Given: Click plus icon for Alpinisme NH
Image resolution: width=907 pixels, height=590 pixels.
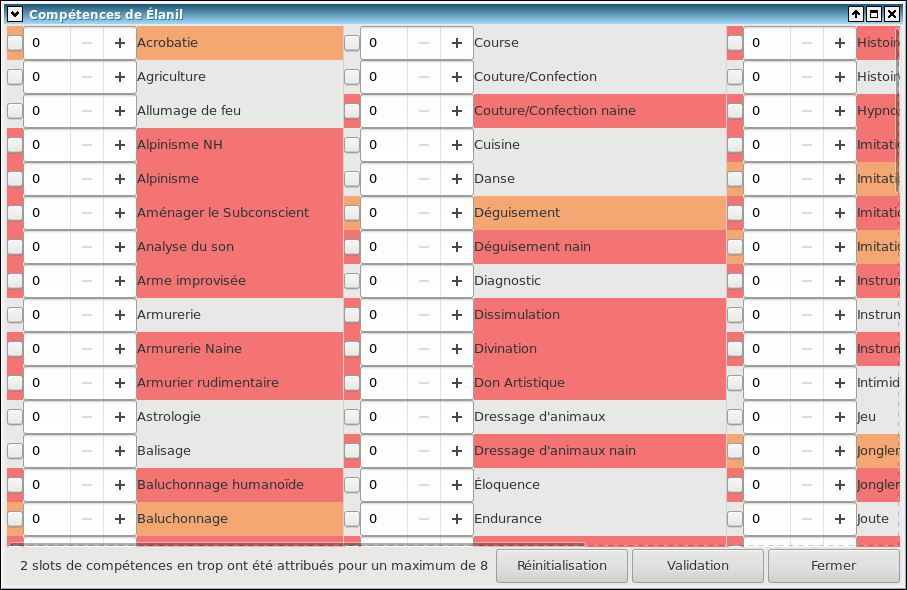Looking at the screenshot, I should tap(119, 145).
